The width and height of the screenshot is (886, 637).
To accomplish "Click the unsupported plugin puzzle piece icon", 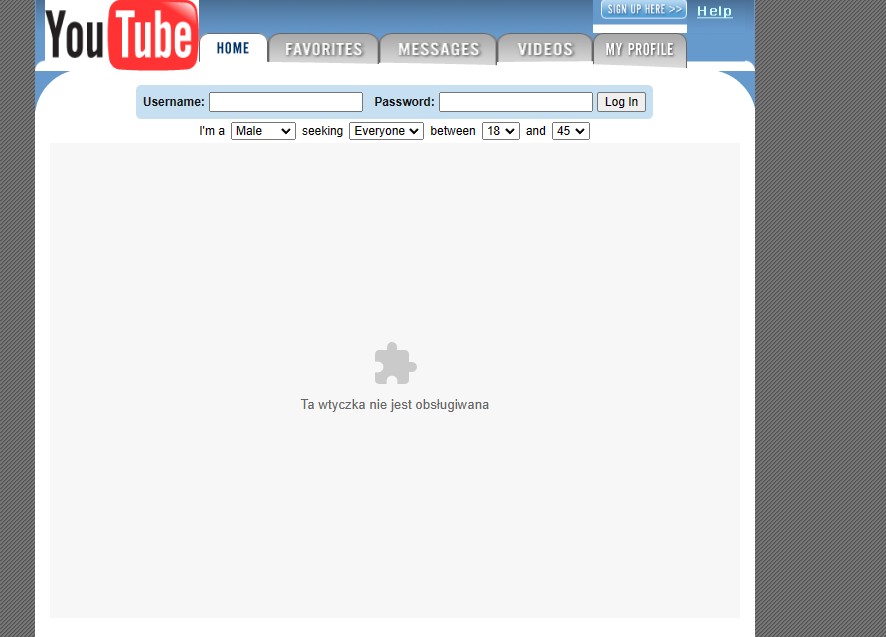I will tap(395, 364).
